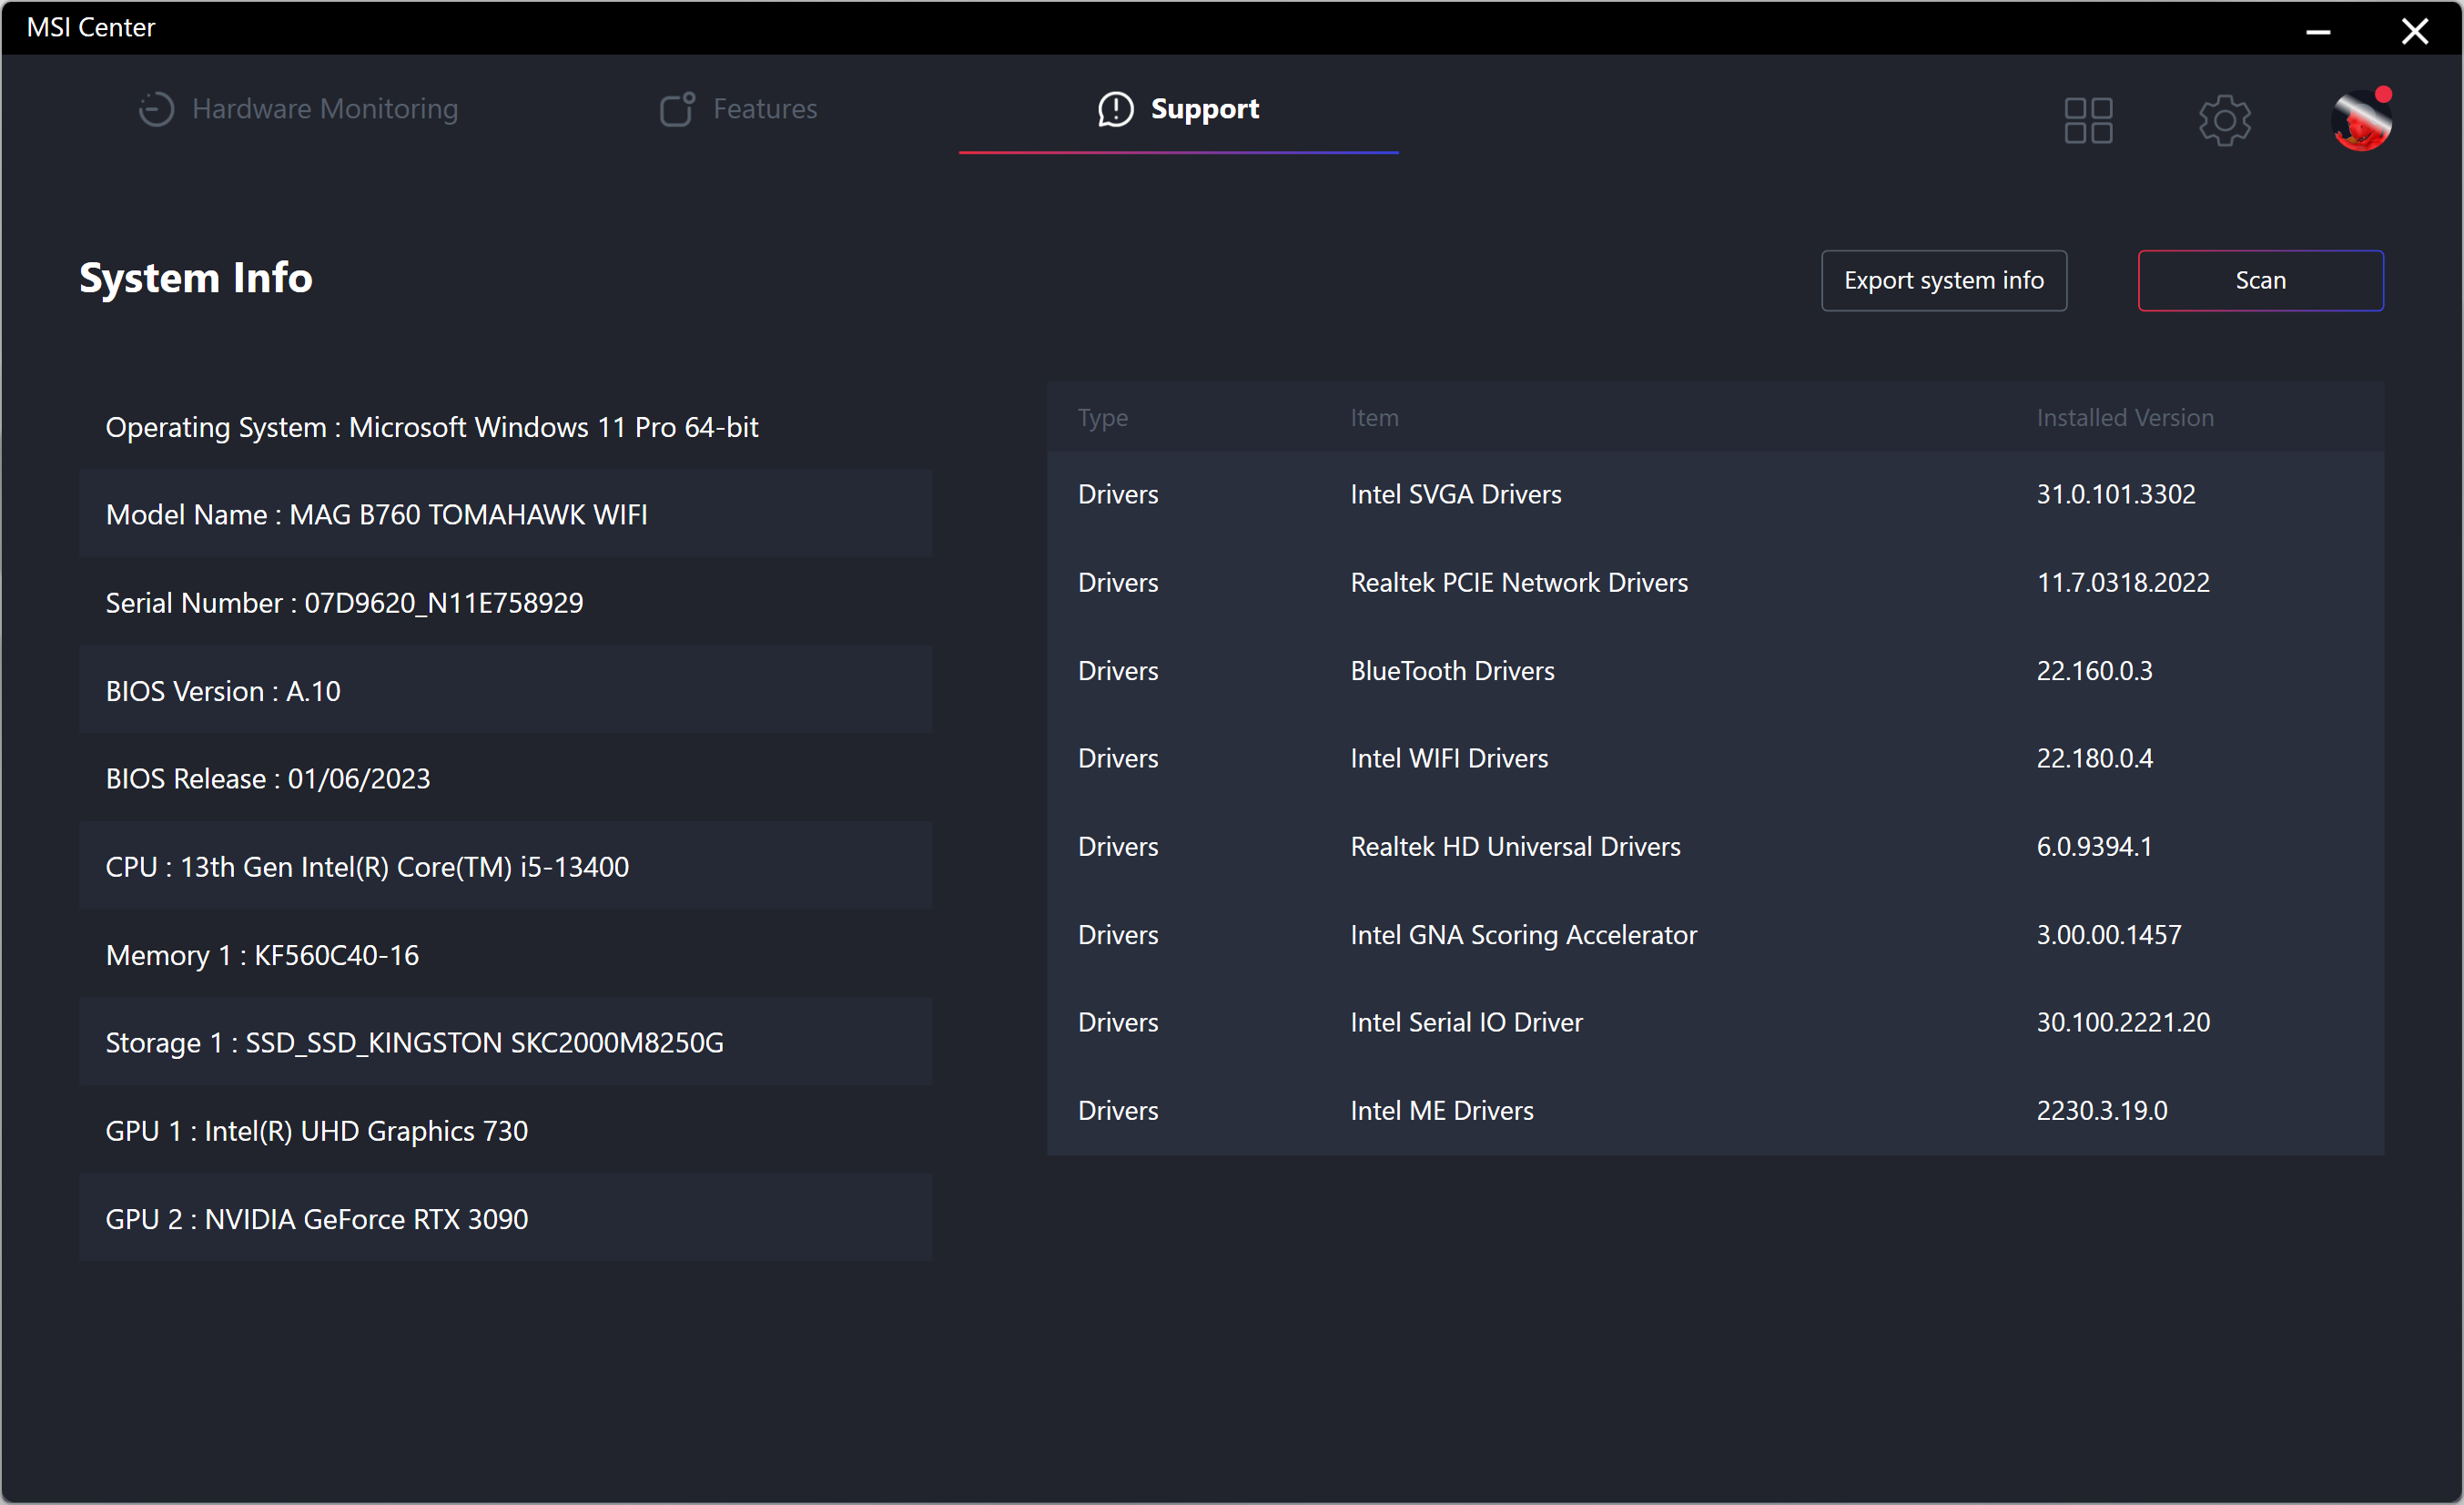Click the Item column header

click(1374, 418)
